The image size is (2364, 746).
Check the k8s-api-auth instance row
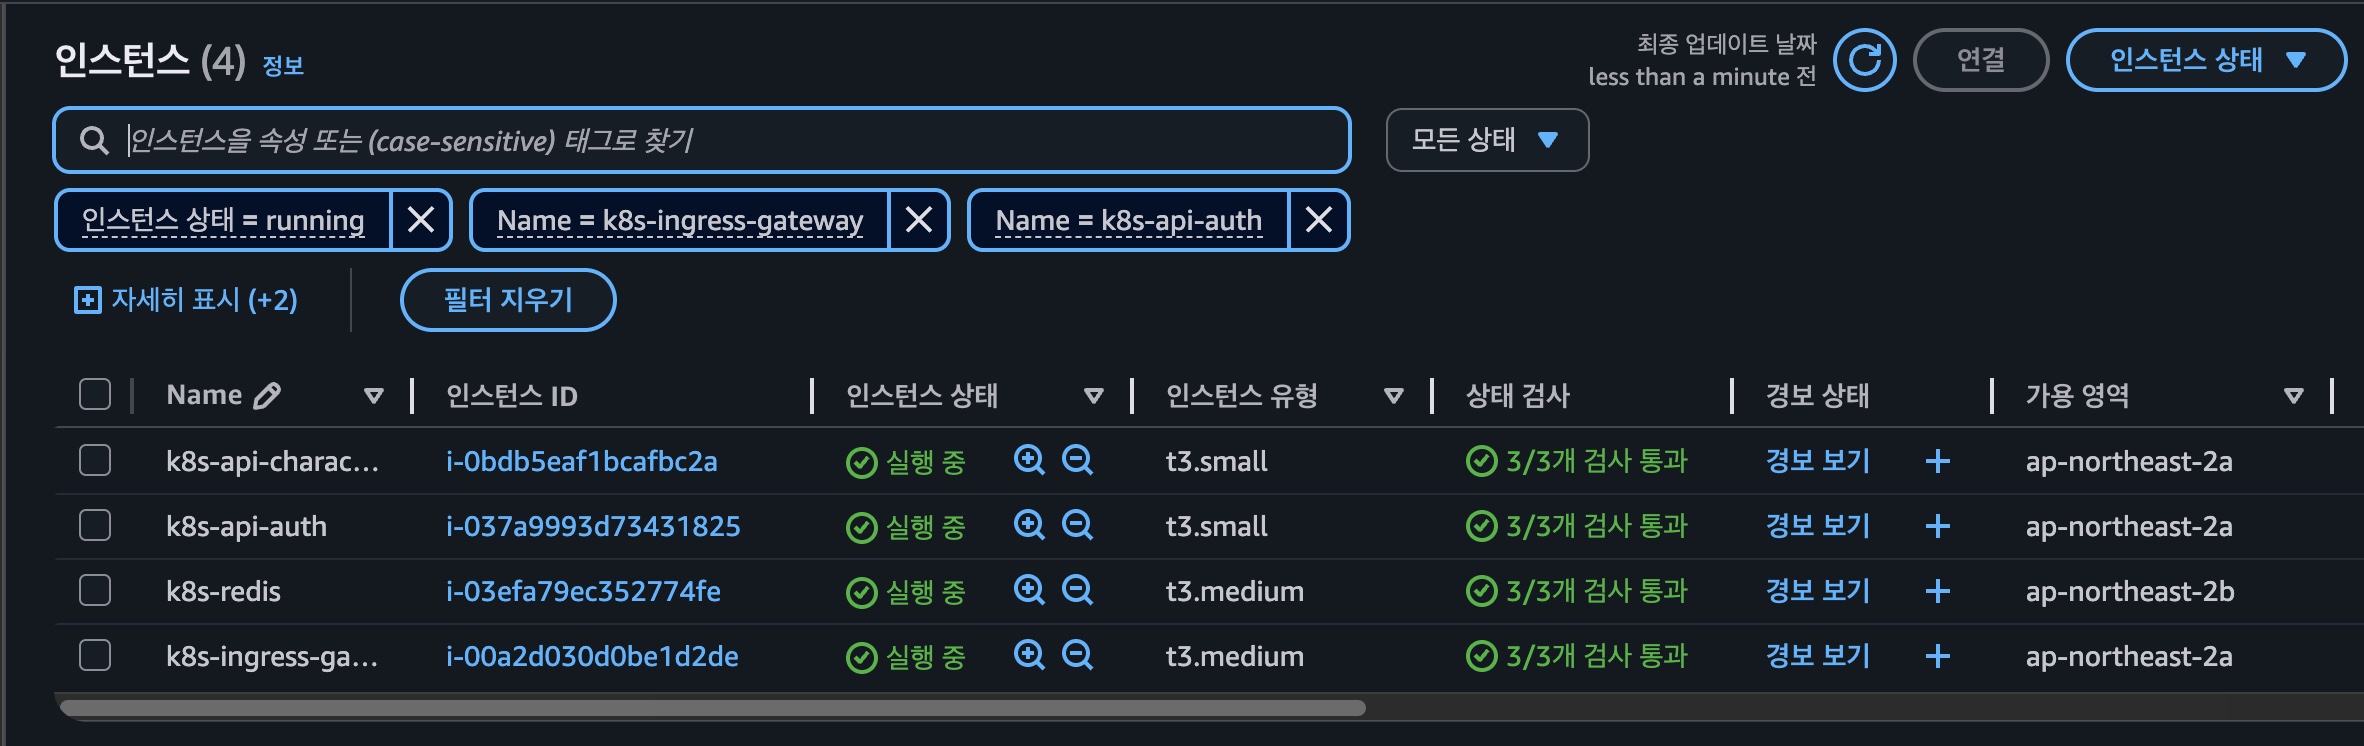coord(95,525)
